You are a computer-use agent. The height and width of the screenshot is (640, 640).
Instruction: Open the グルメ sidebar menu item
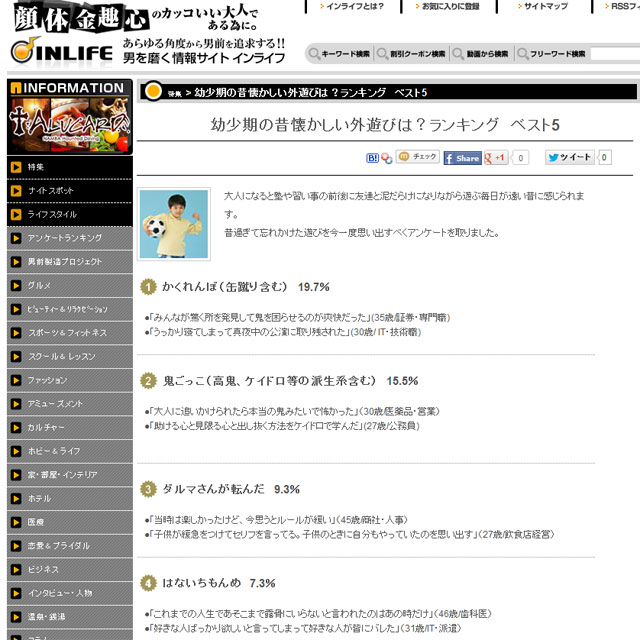pyautogui.click(x=68, y=285)
